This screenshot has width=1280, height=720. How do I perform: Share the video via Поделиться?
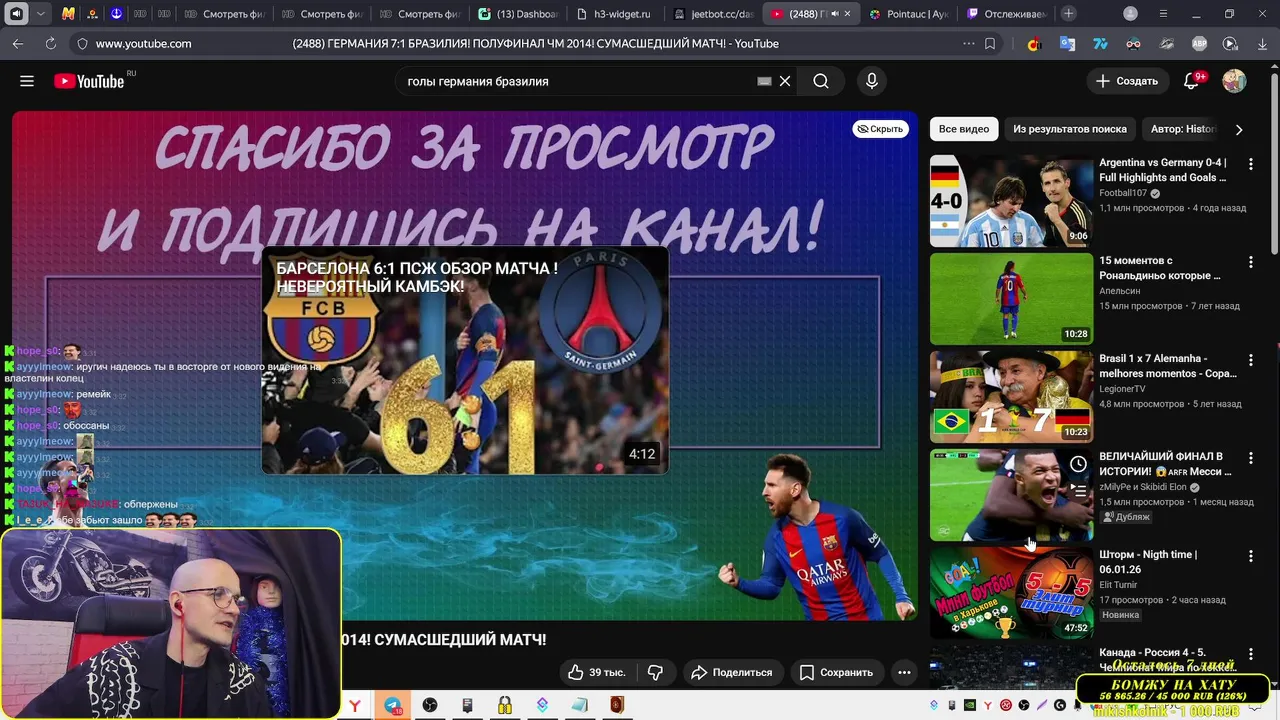pyautogui.click(x=731, y=672)
